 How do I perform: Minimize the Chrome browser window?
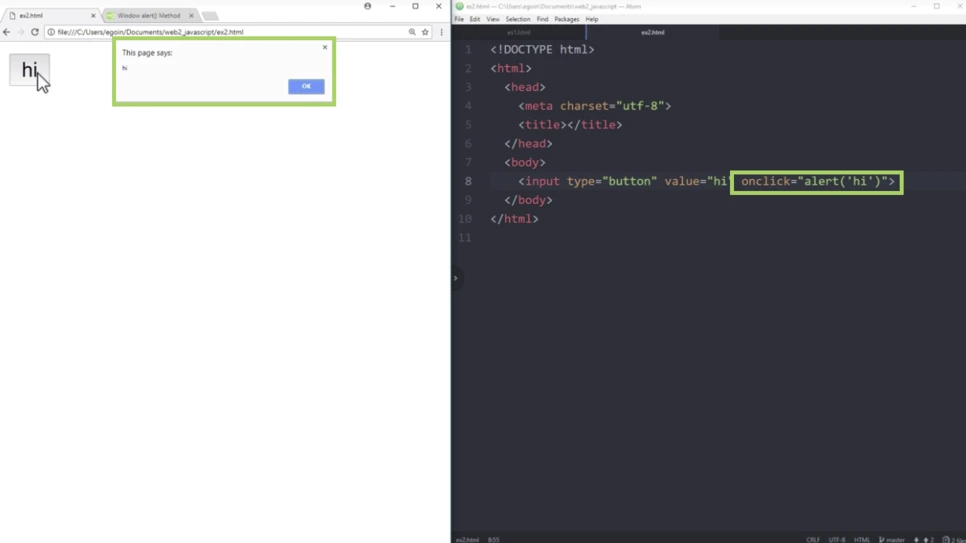click(392, 6)
